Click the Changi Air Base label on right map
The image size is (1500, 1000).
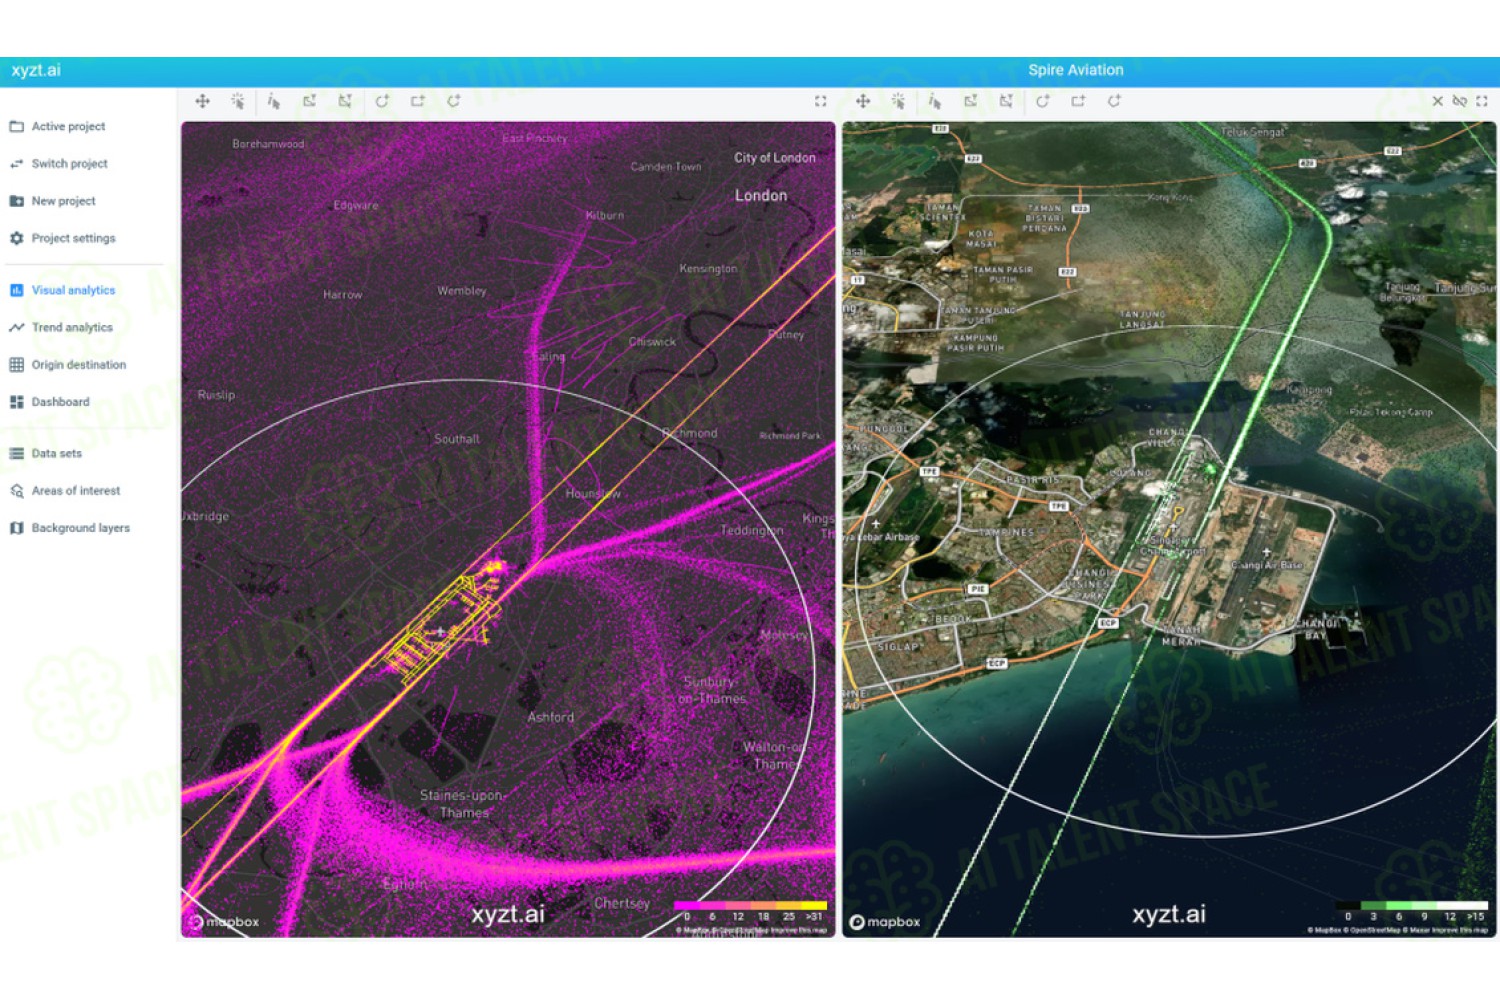tap(1267, 565)
